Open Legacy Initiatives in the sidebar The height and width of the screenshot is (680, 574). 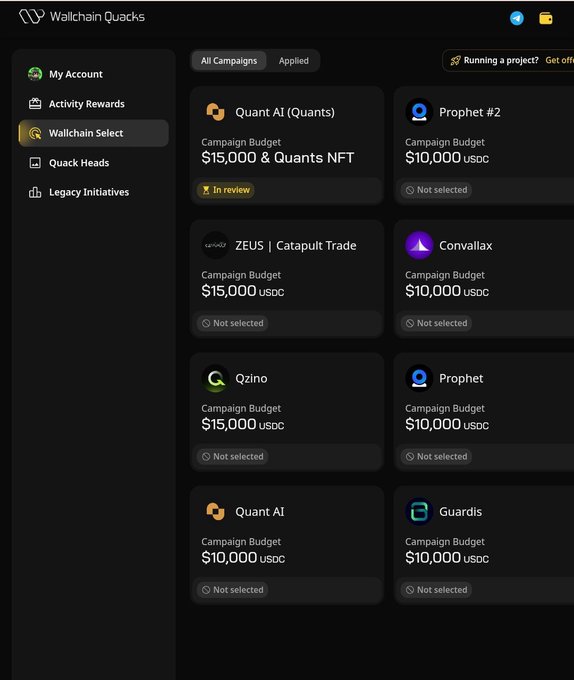click(x=94, y=192)
